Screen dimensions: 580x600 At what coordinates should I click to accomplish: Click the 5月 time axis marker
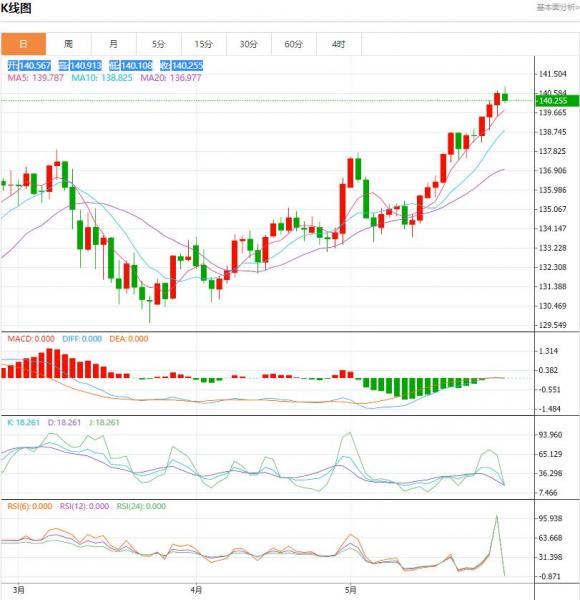coord(350,590)
